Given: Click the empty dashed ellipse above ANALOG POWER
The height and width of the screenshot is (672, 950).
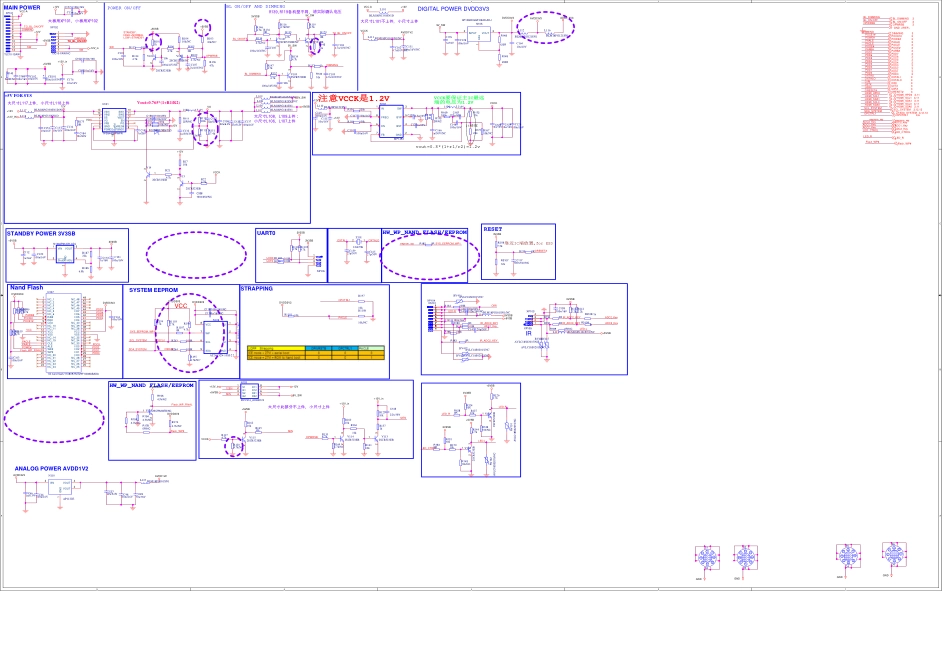Looking at the screenshot, I should point(54,419).
